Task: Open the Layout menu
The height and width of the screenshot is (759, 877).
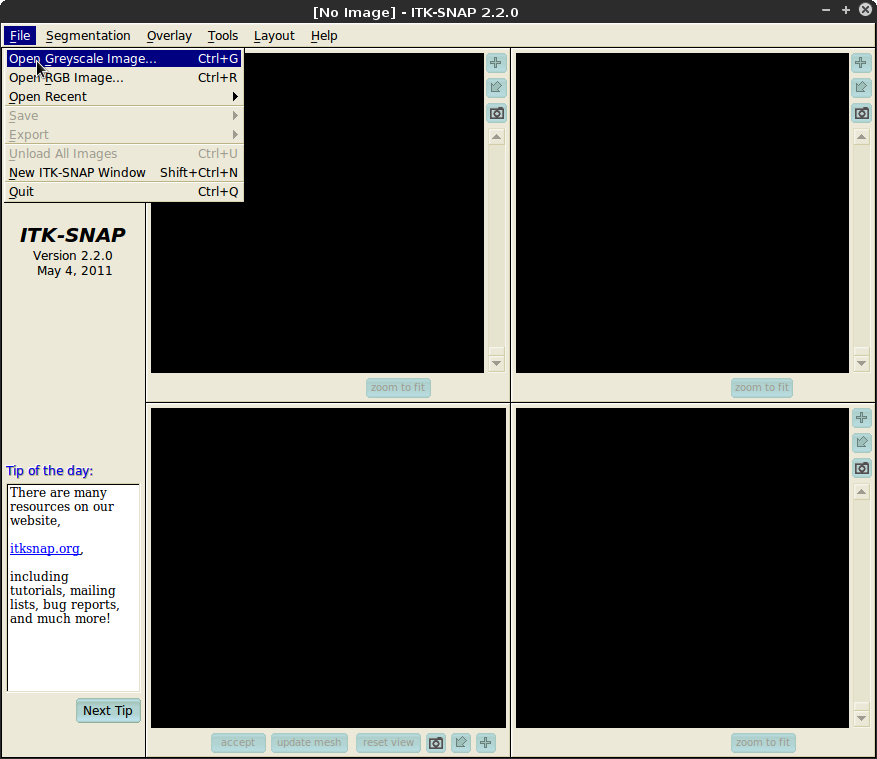Action: point(274,36)
